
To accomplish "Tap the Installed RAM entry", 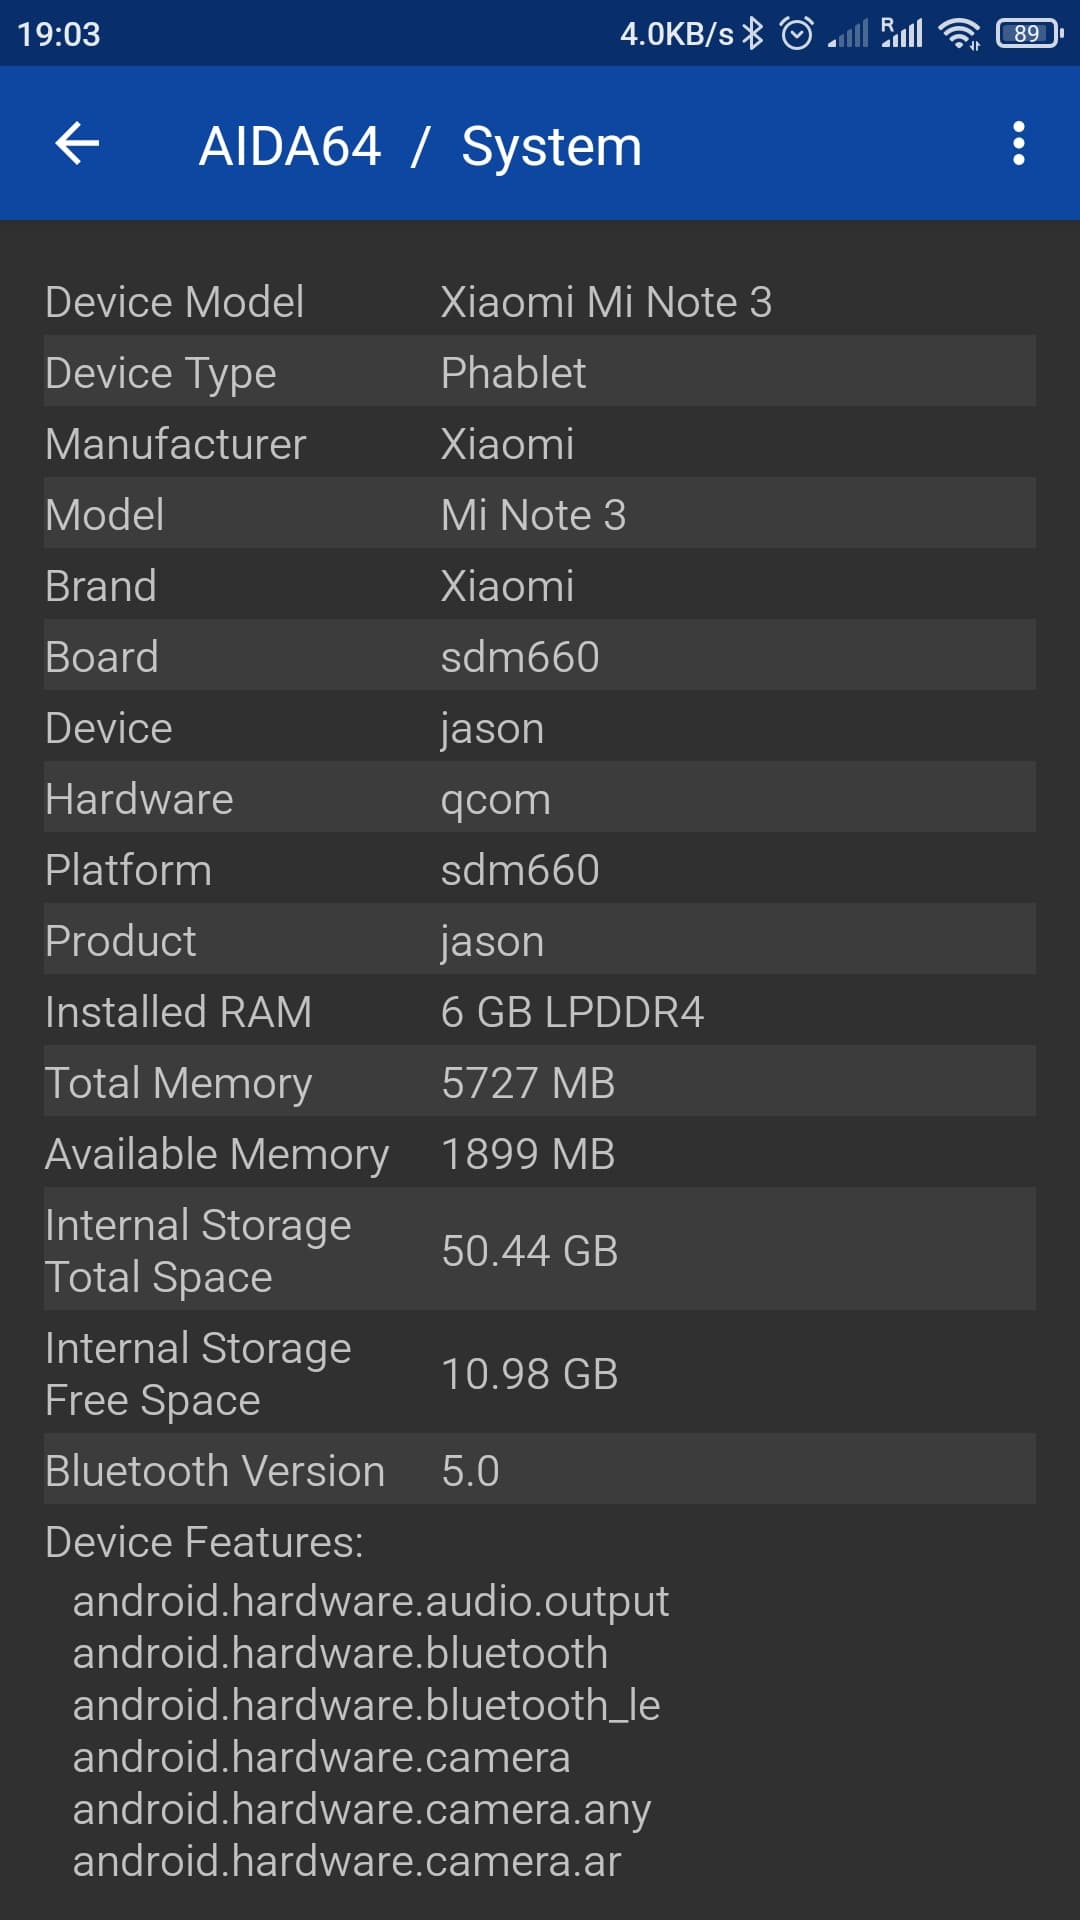I will pos(400,1011).
